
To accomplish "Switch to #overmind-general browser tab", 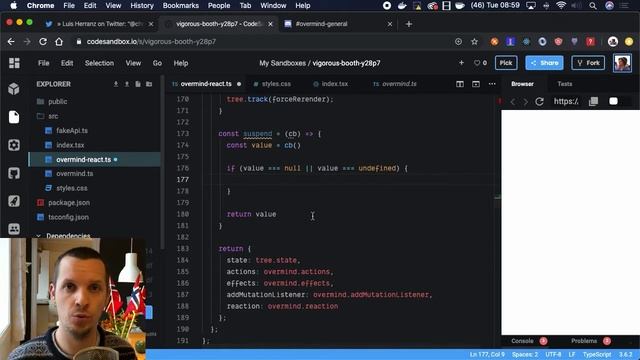I will coord(337,24).
